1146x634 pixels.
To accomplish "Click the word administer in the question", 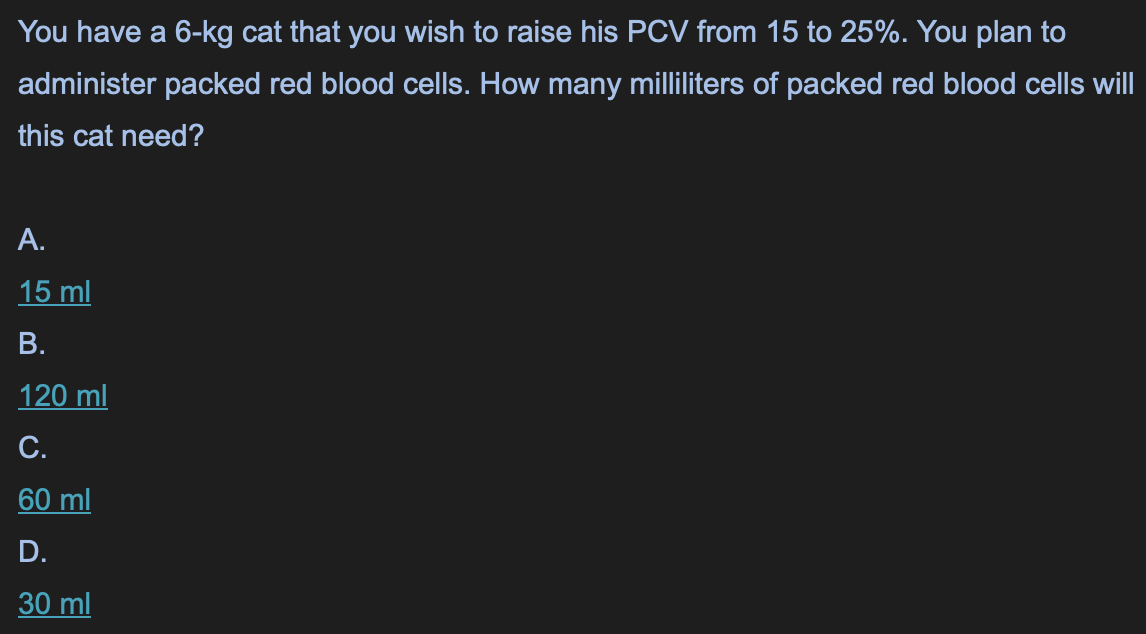I will tap(87, 84).
